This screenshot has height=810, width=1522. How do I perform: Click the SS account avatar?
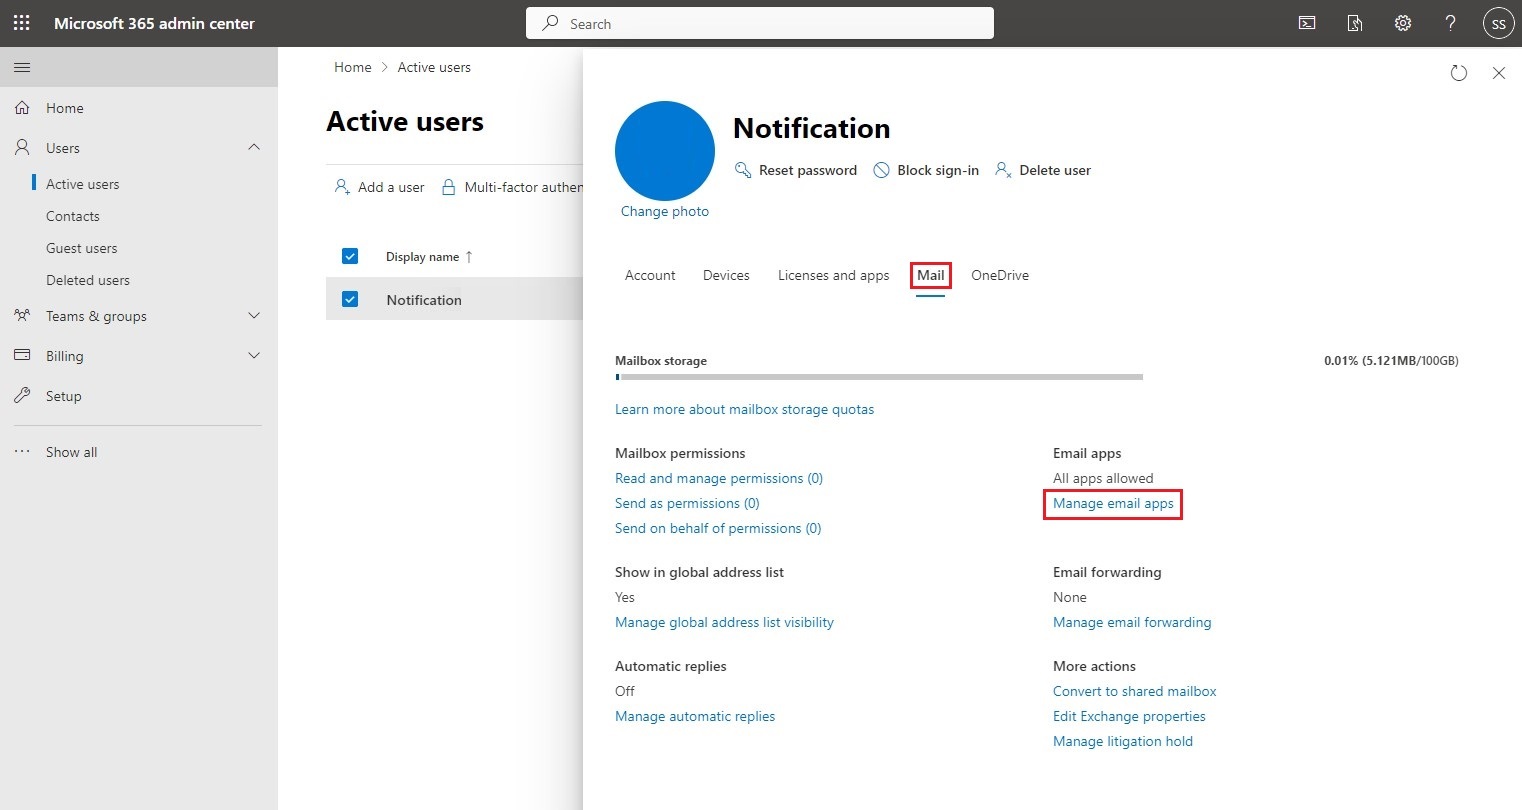pos(1497,22)
